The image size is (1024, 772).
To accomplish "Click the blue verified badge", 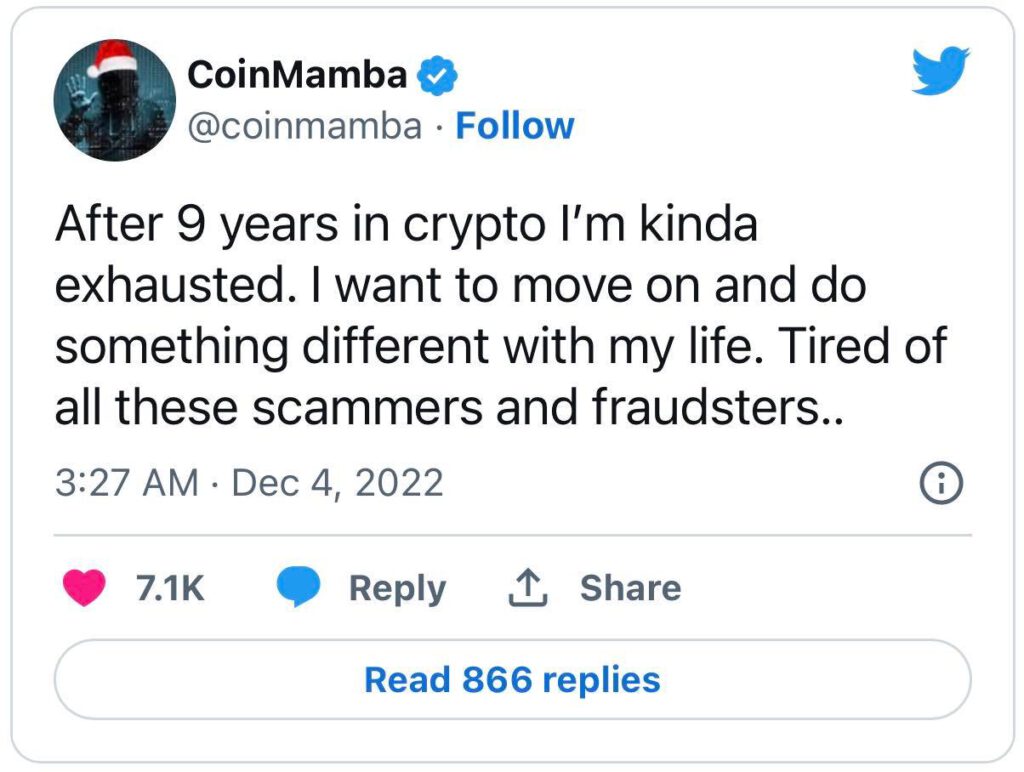I will coord(438,75).
